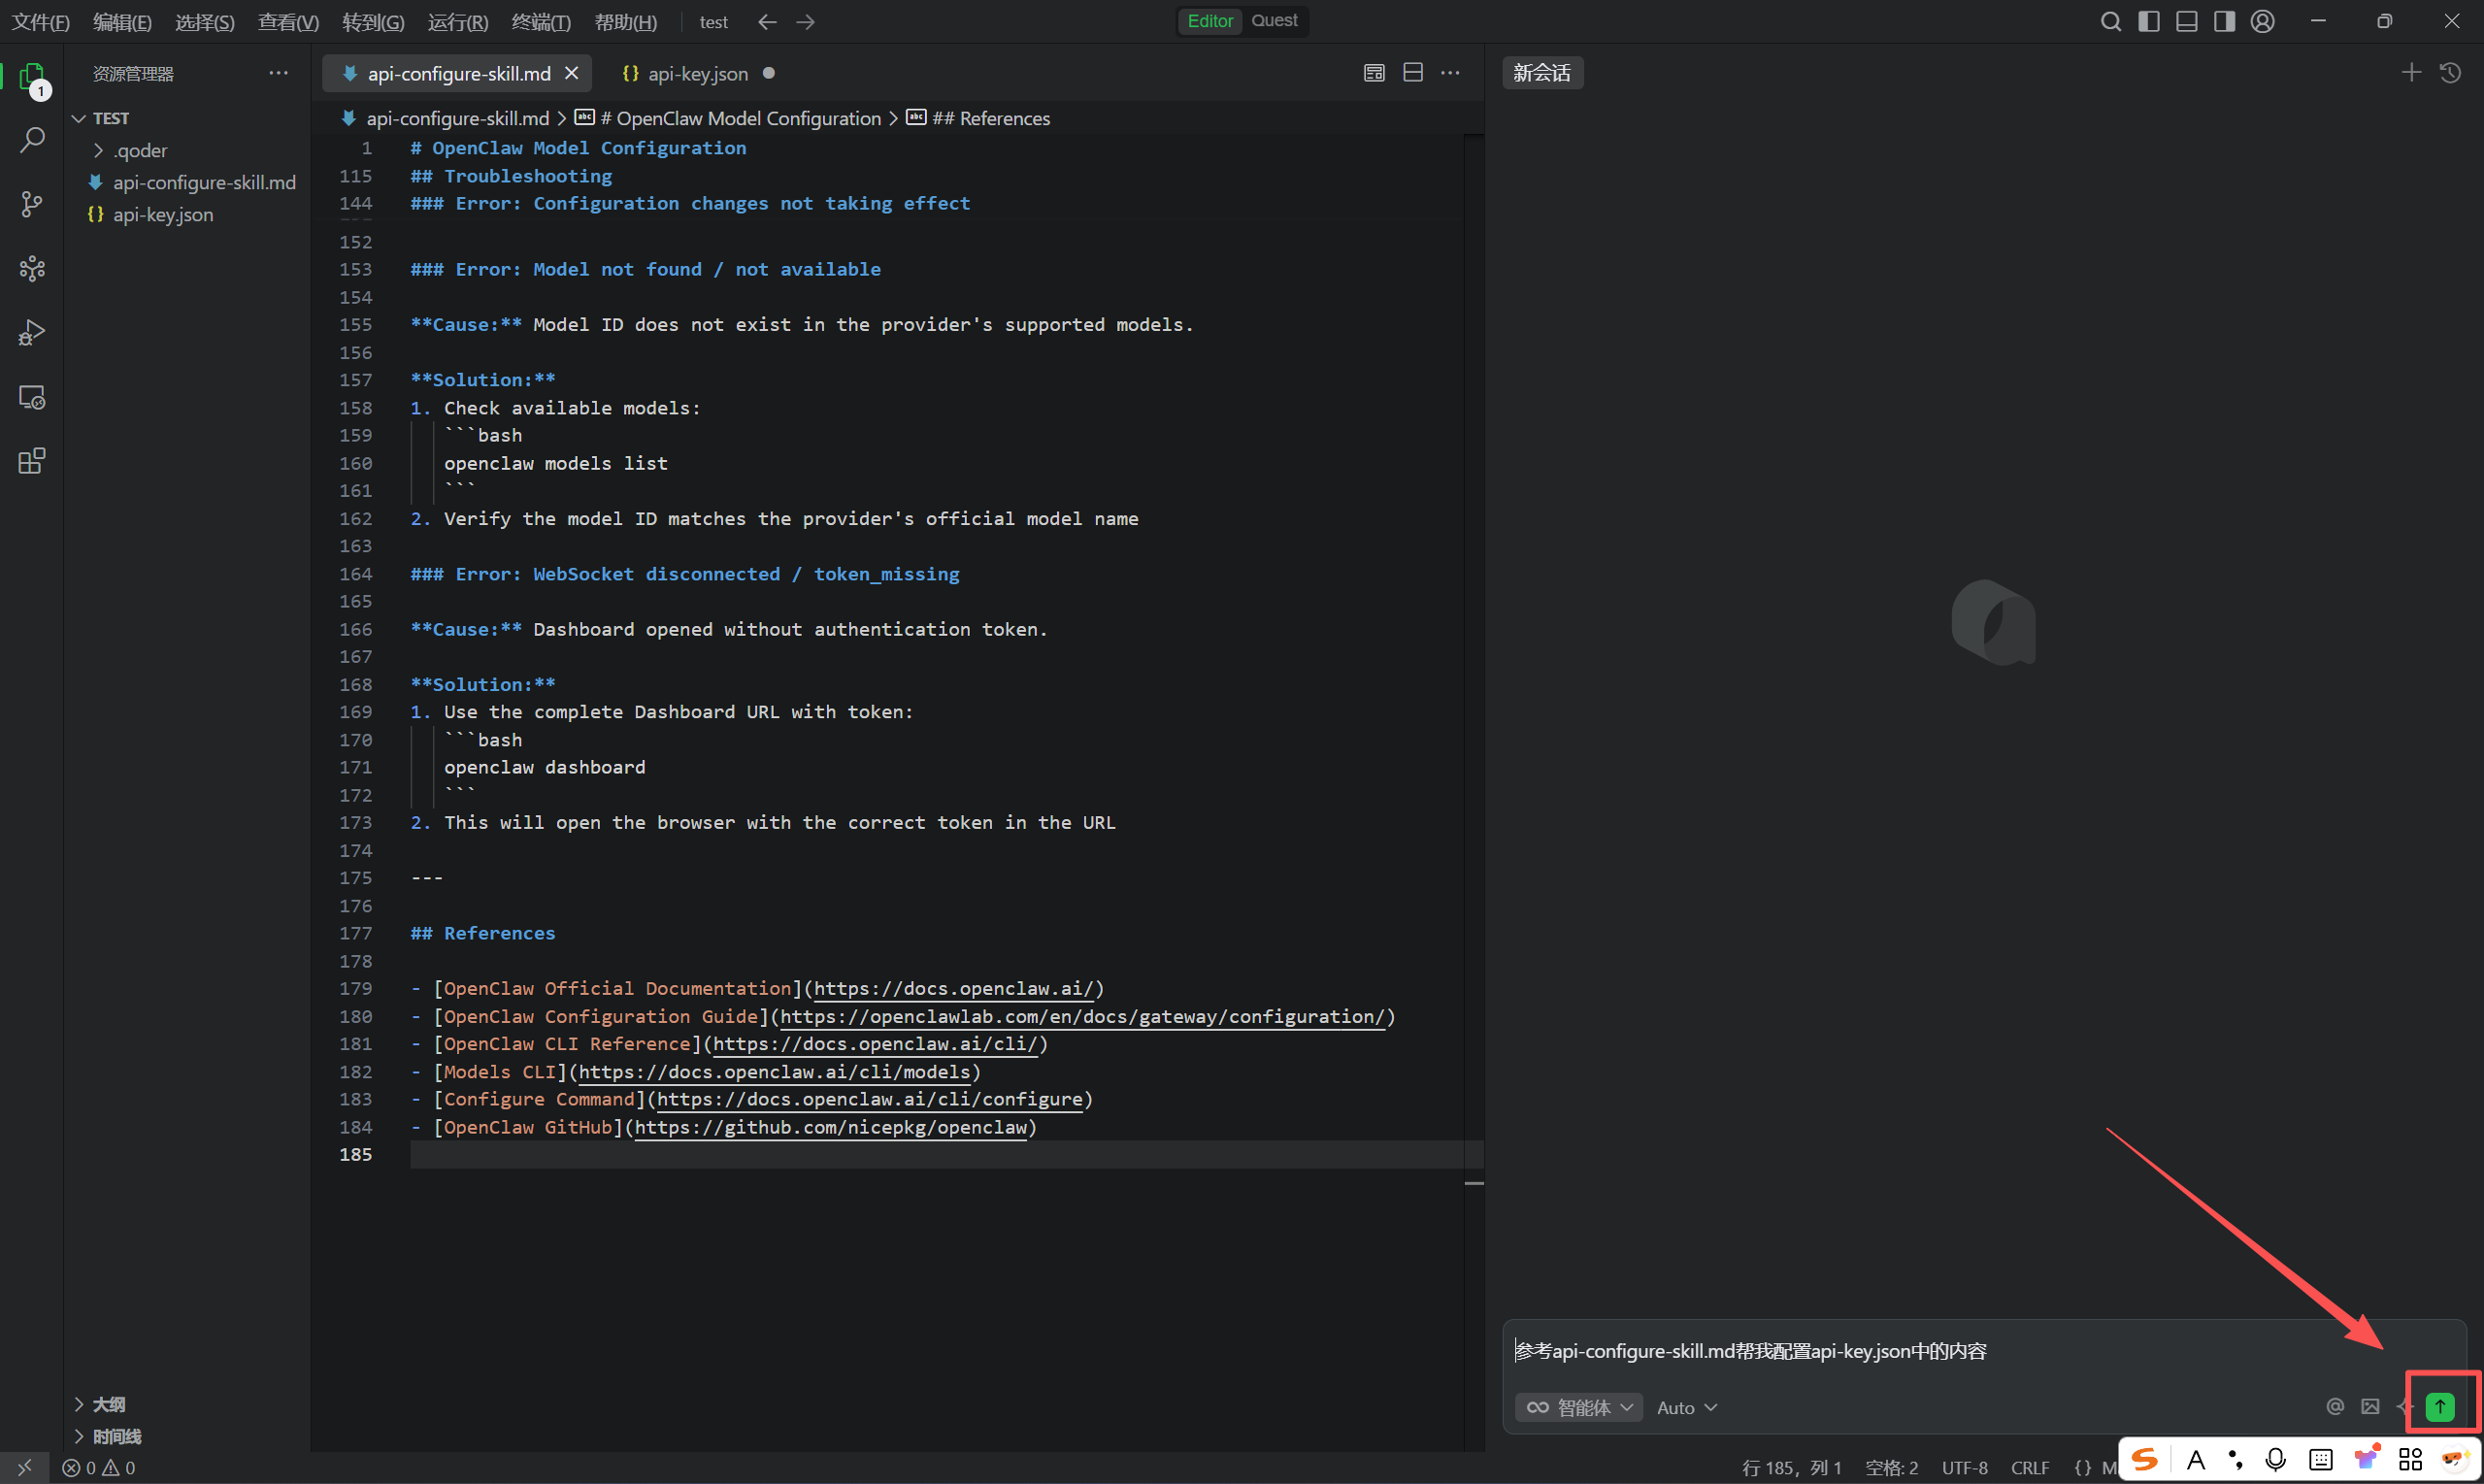Open chat history clock icon
The height and width of the screenshot is (1484, 2484).
[2450, 73]
